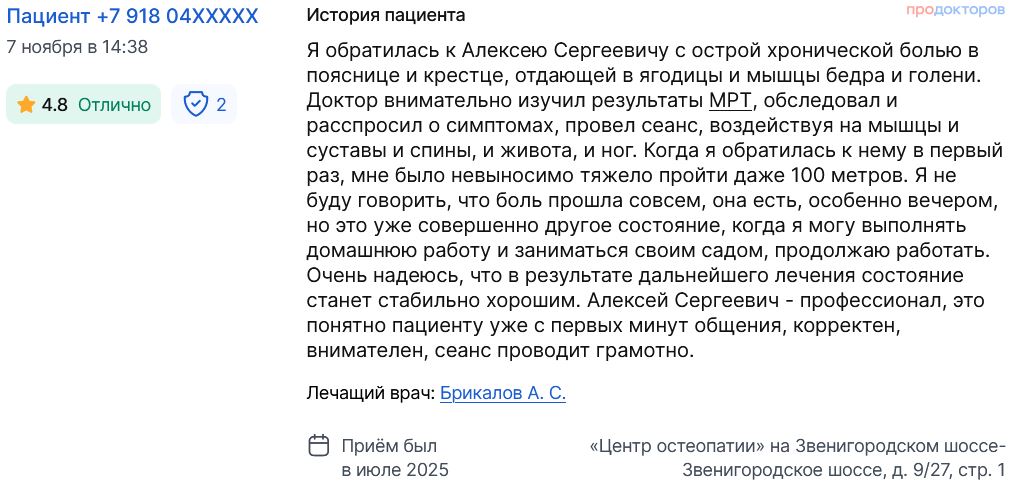The width and height of the screenshot is (1014, 490).
Task: Click the address Звенигородское шоссе, д. 9/27
Action: click(843, 470)
